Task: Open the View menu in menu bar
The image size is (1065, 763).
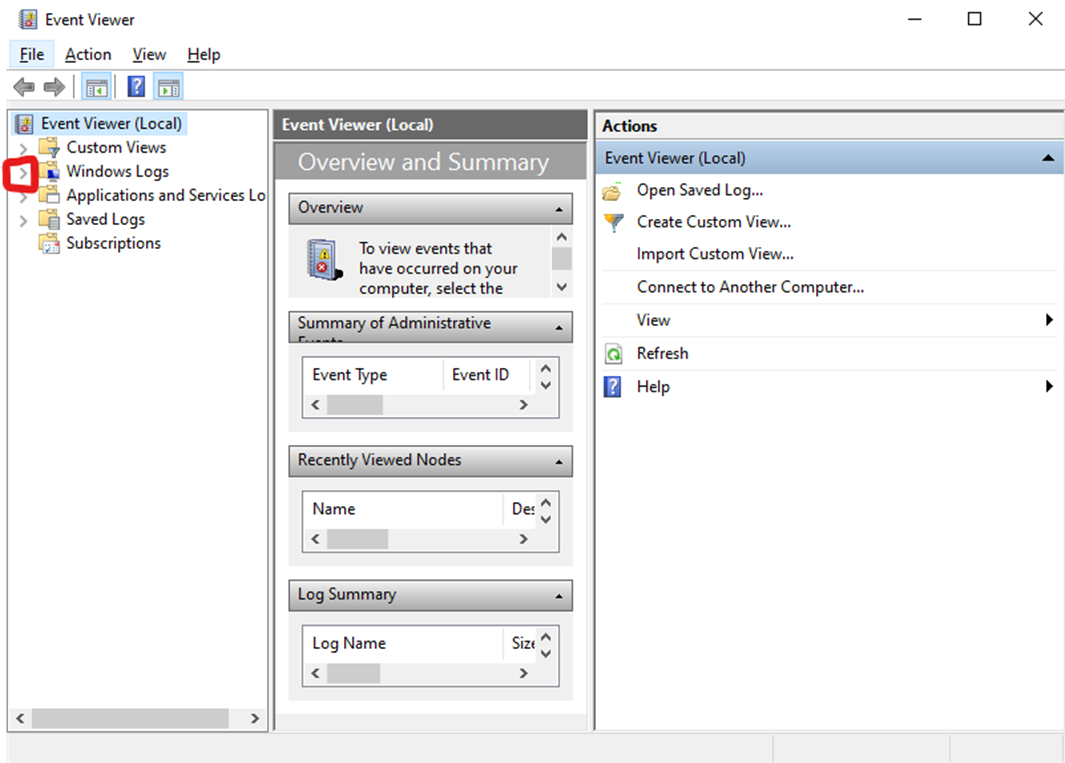Action: [149, 55]
